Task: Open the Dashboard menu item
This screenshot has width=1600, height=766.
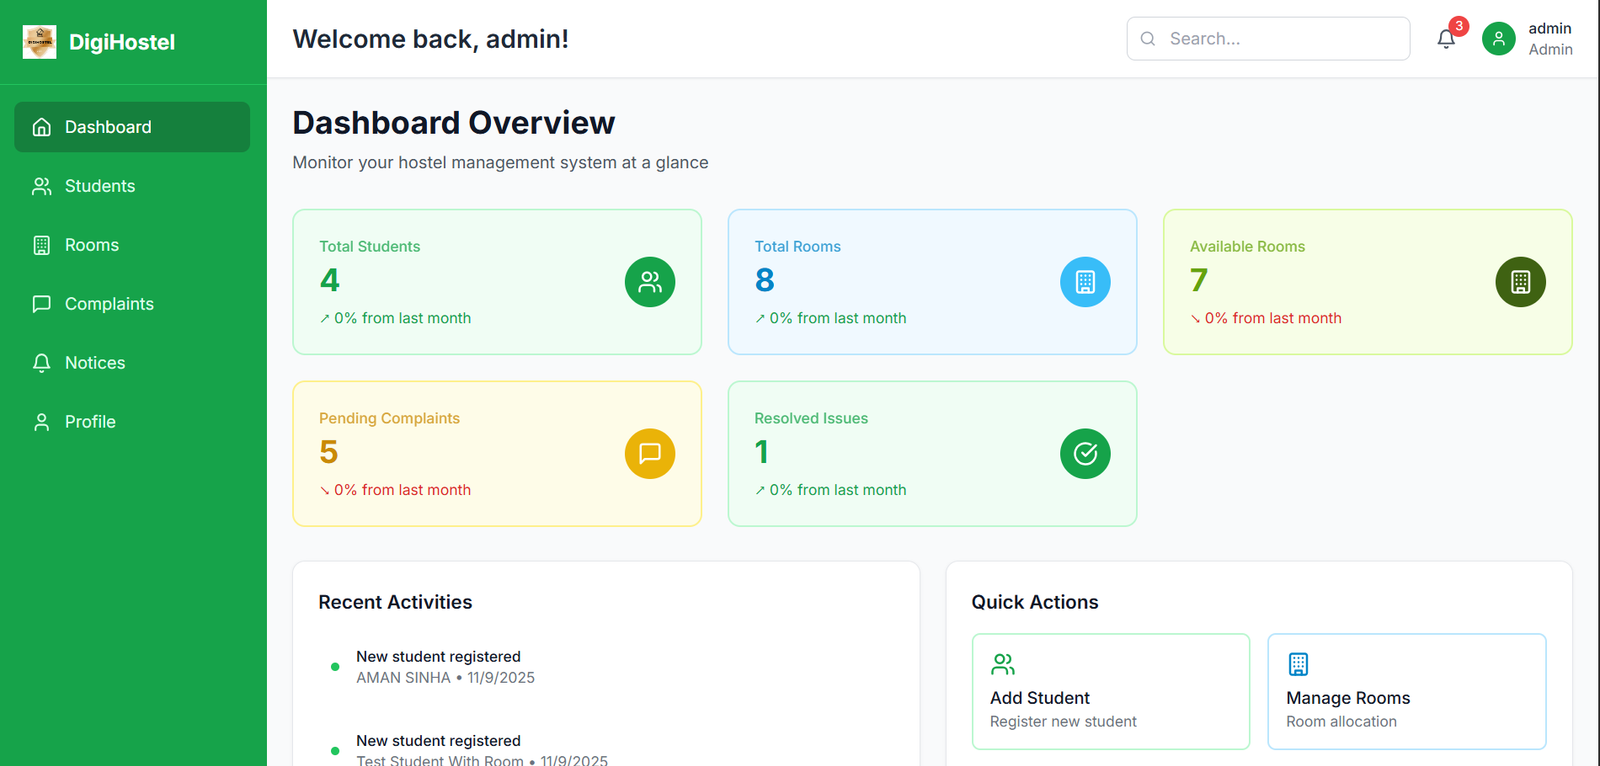Action: [132, 127]
